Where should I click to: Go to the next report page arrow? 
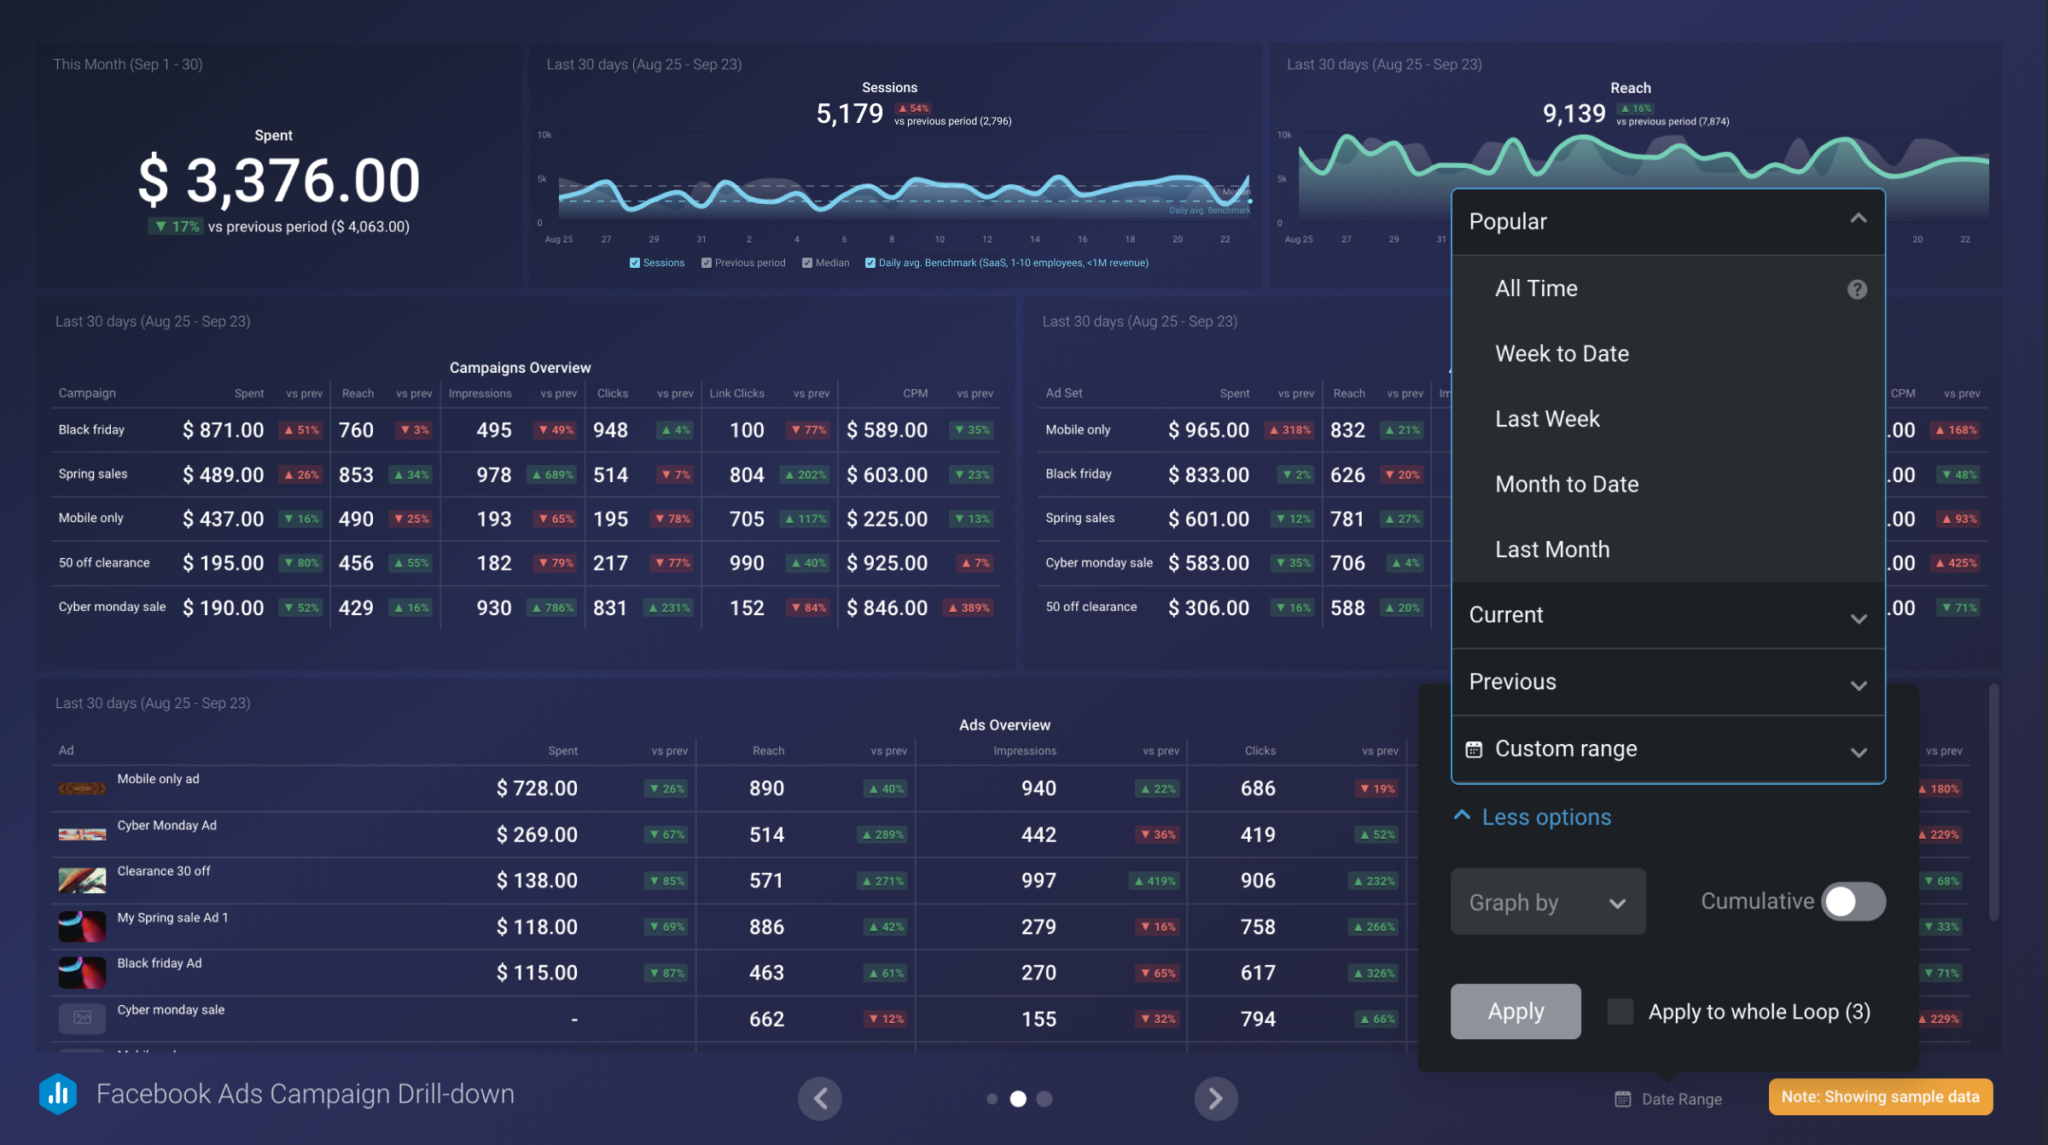(1216, 1098)
